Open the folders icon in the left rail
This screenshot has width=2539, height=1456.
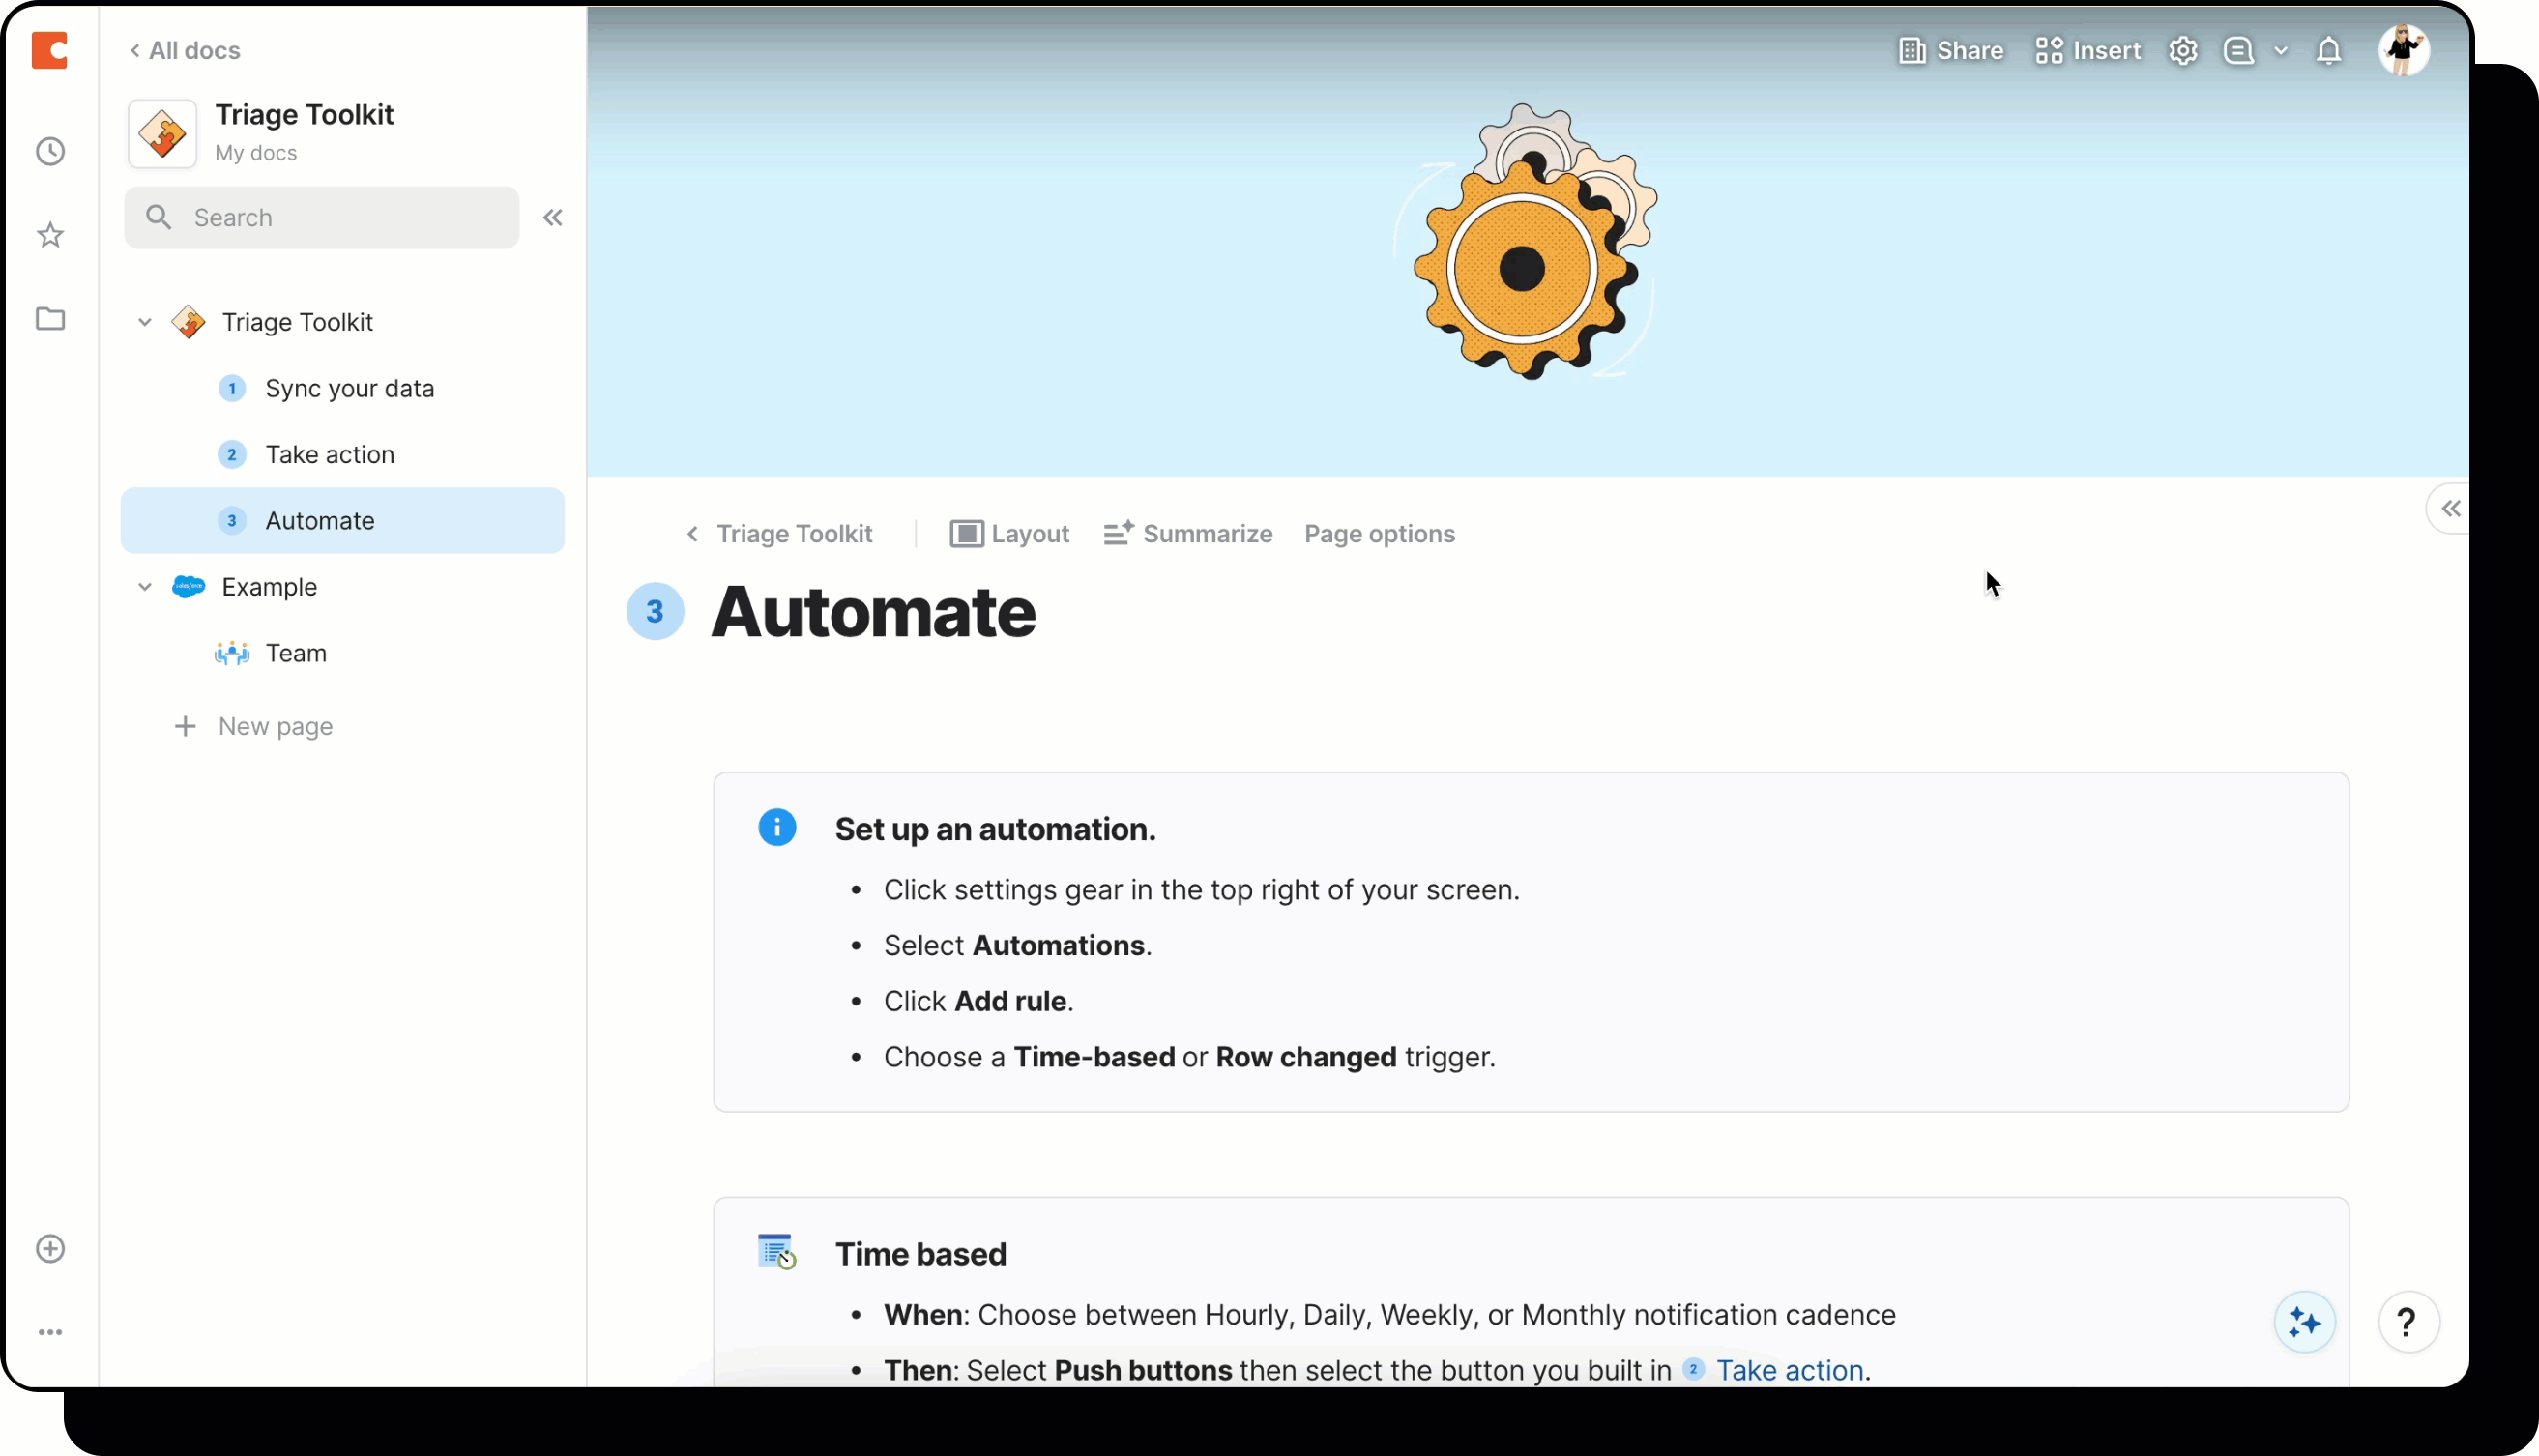point(50,318)
